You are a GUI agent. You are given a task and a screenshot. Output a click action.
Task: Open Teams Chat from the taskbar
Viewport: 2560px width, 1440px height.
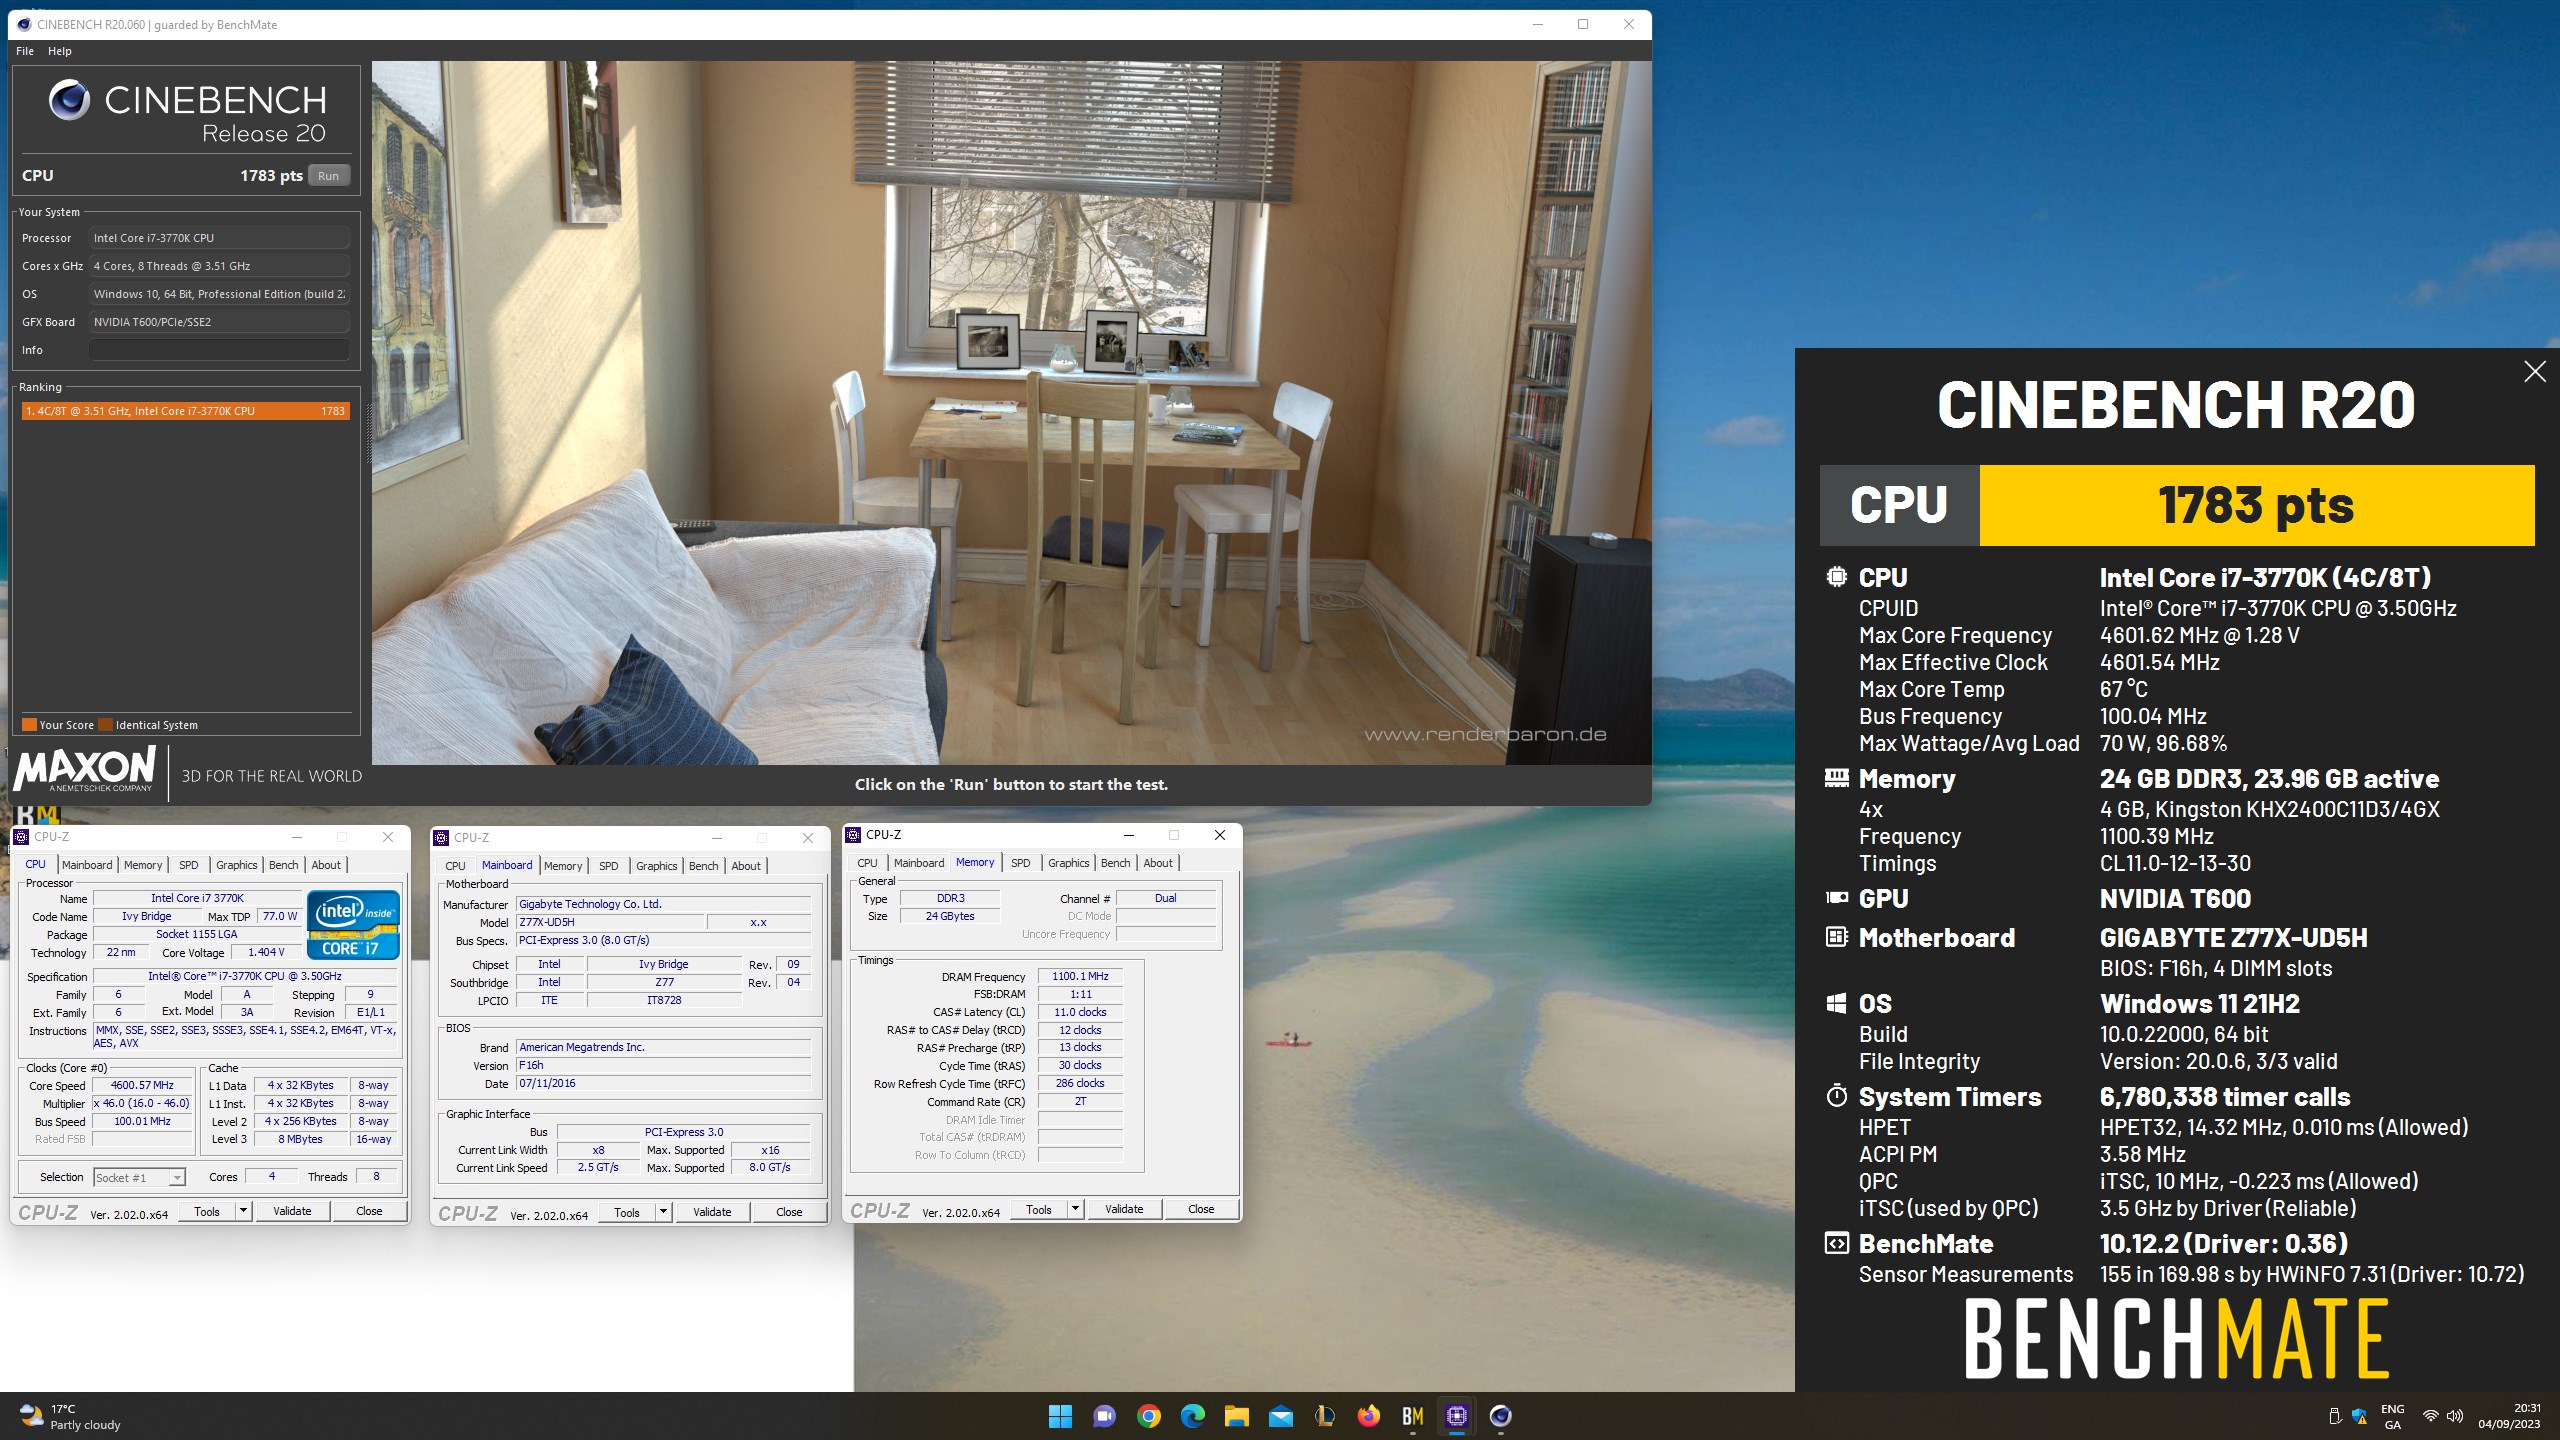click(x=1104, y=1415)
